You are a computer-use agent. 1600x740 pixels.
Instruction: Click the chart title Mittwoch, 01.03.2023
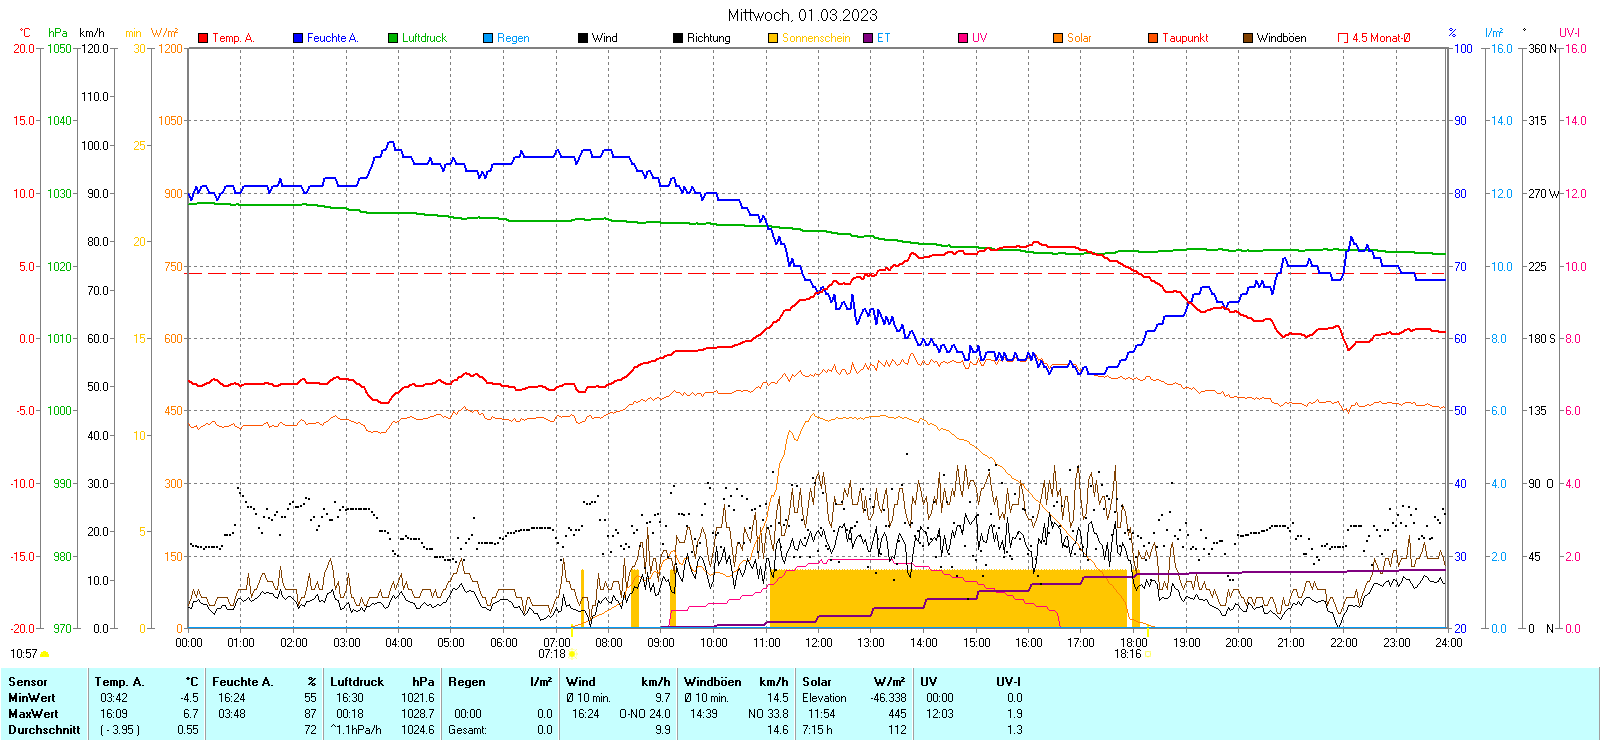(x=802, y=15)
